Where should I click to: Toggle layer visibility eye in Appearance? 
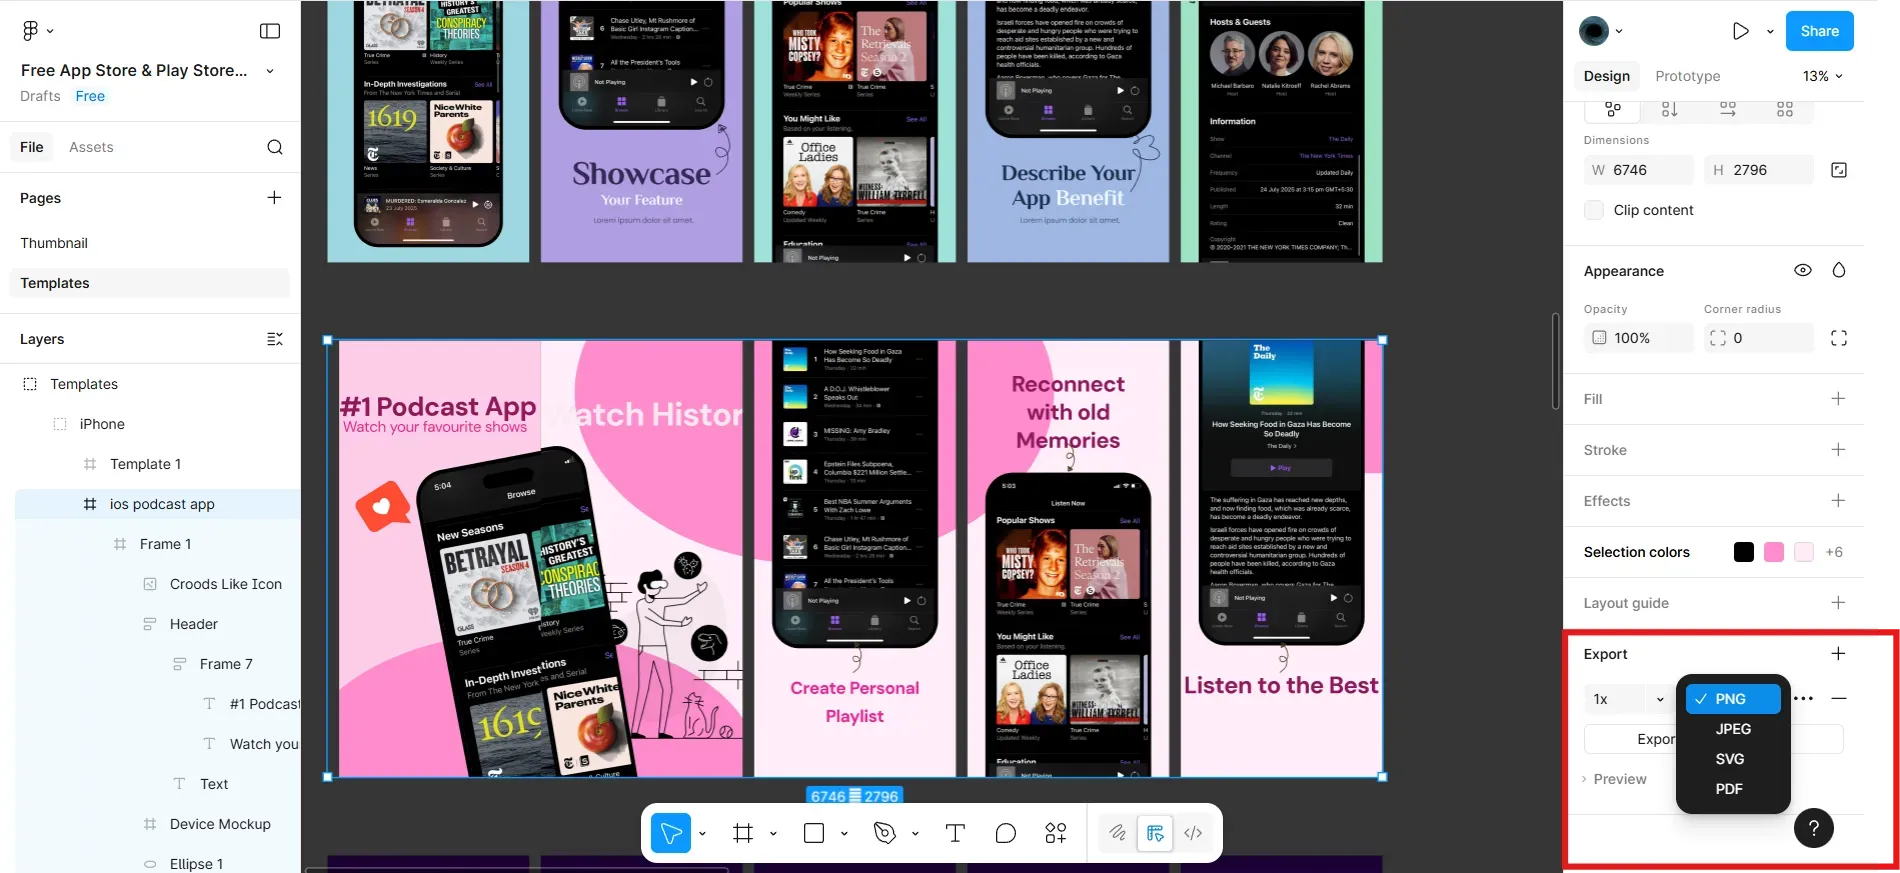coord(1803,270)
